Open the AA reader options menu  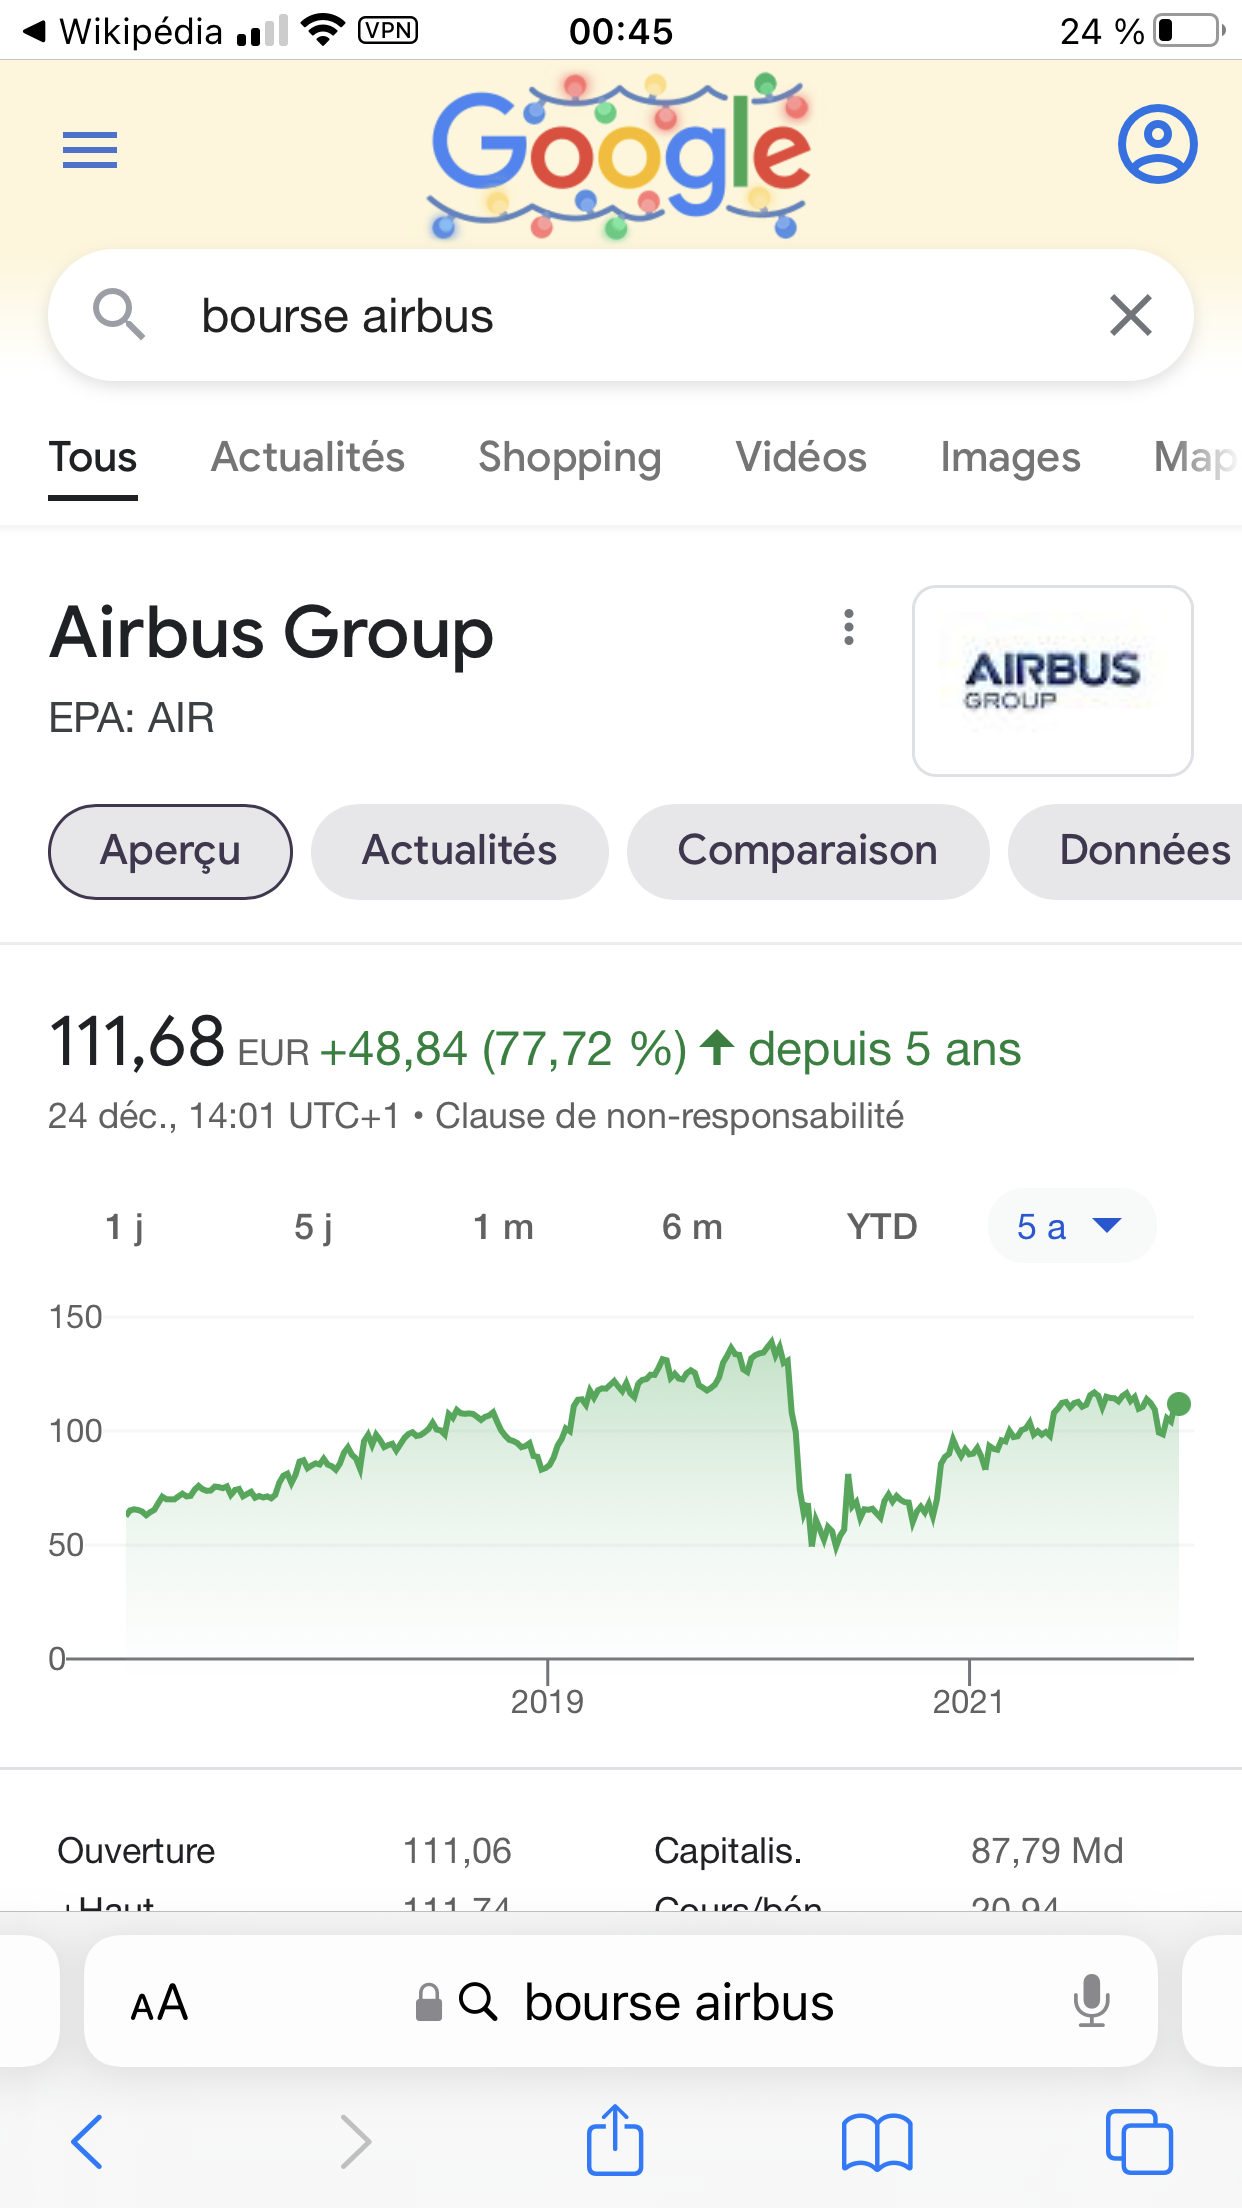pos(159,2003)
